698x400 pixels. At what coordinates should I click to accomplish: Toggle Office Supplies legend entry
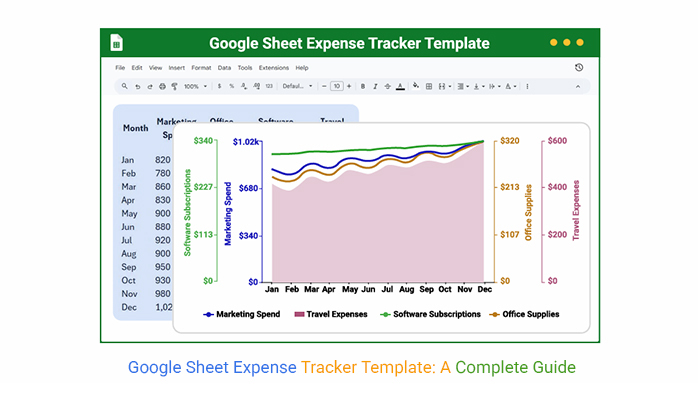(x=524, y=314)
